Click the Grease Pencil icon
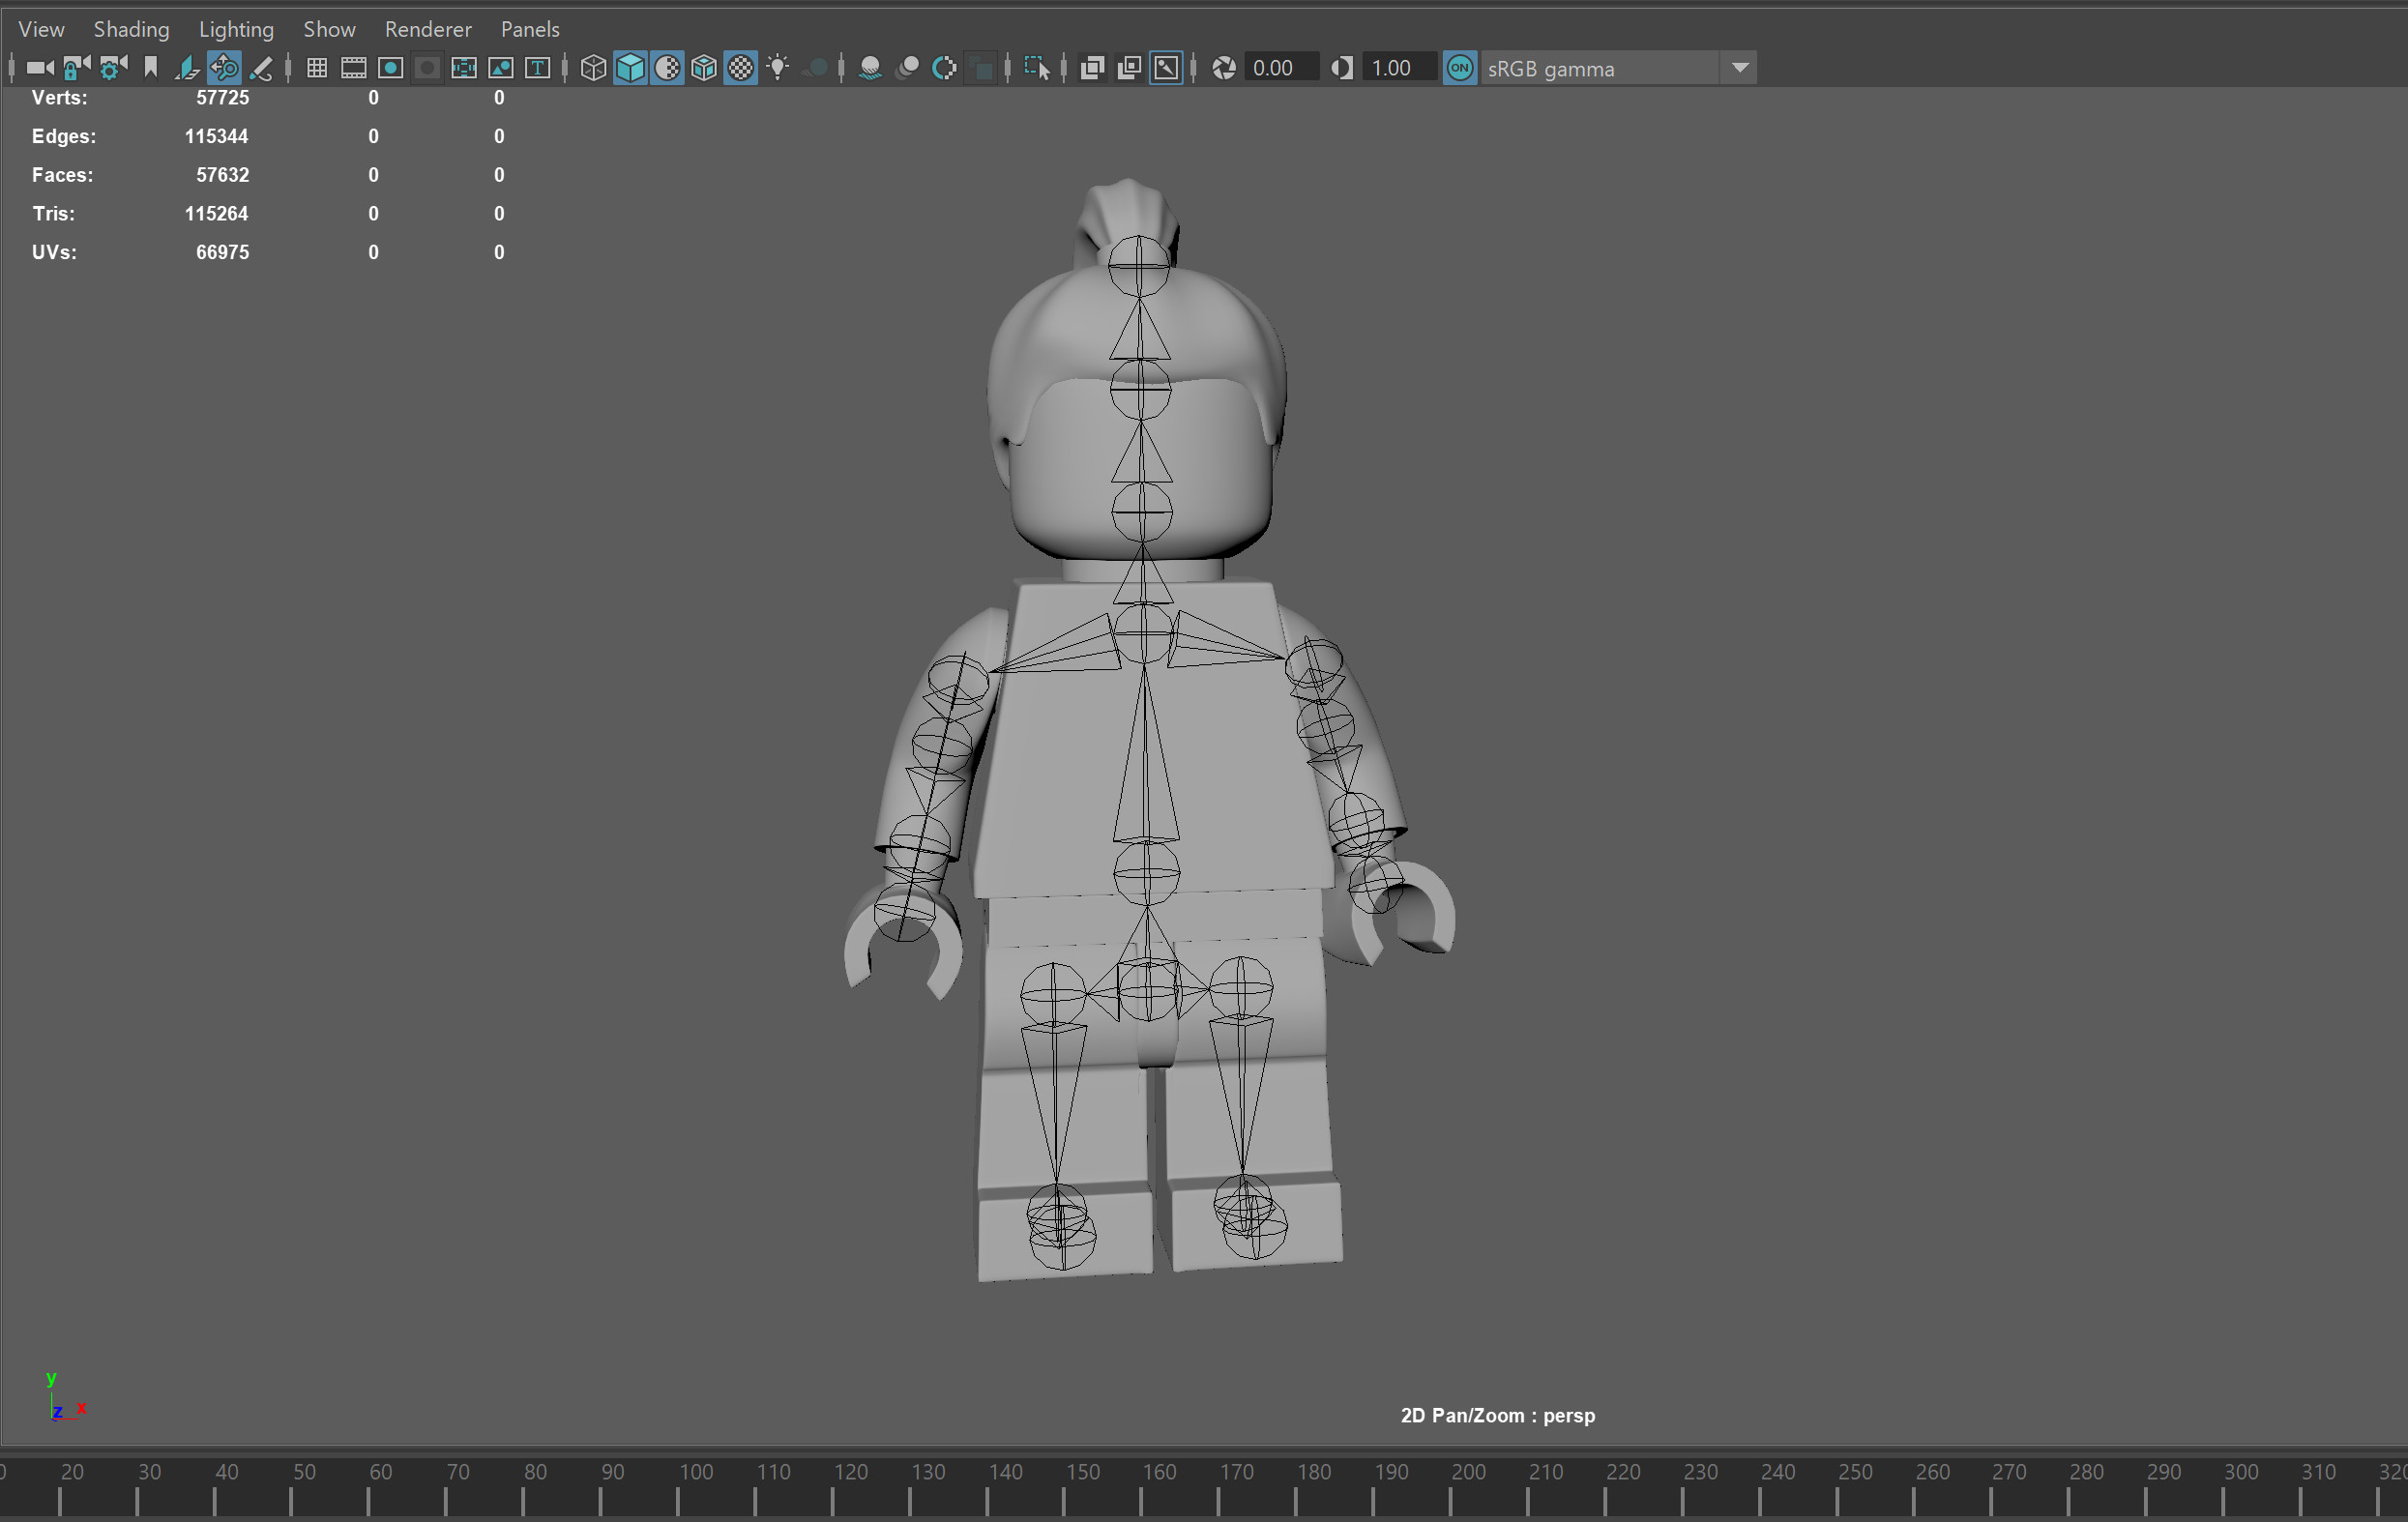 pyautogui.click(x=261, y=68)
